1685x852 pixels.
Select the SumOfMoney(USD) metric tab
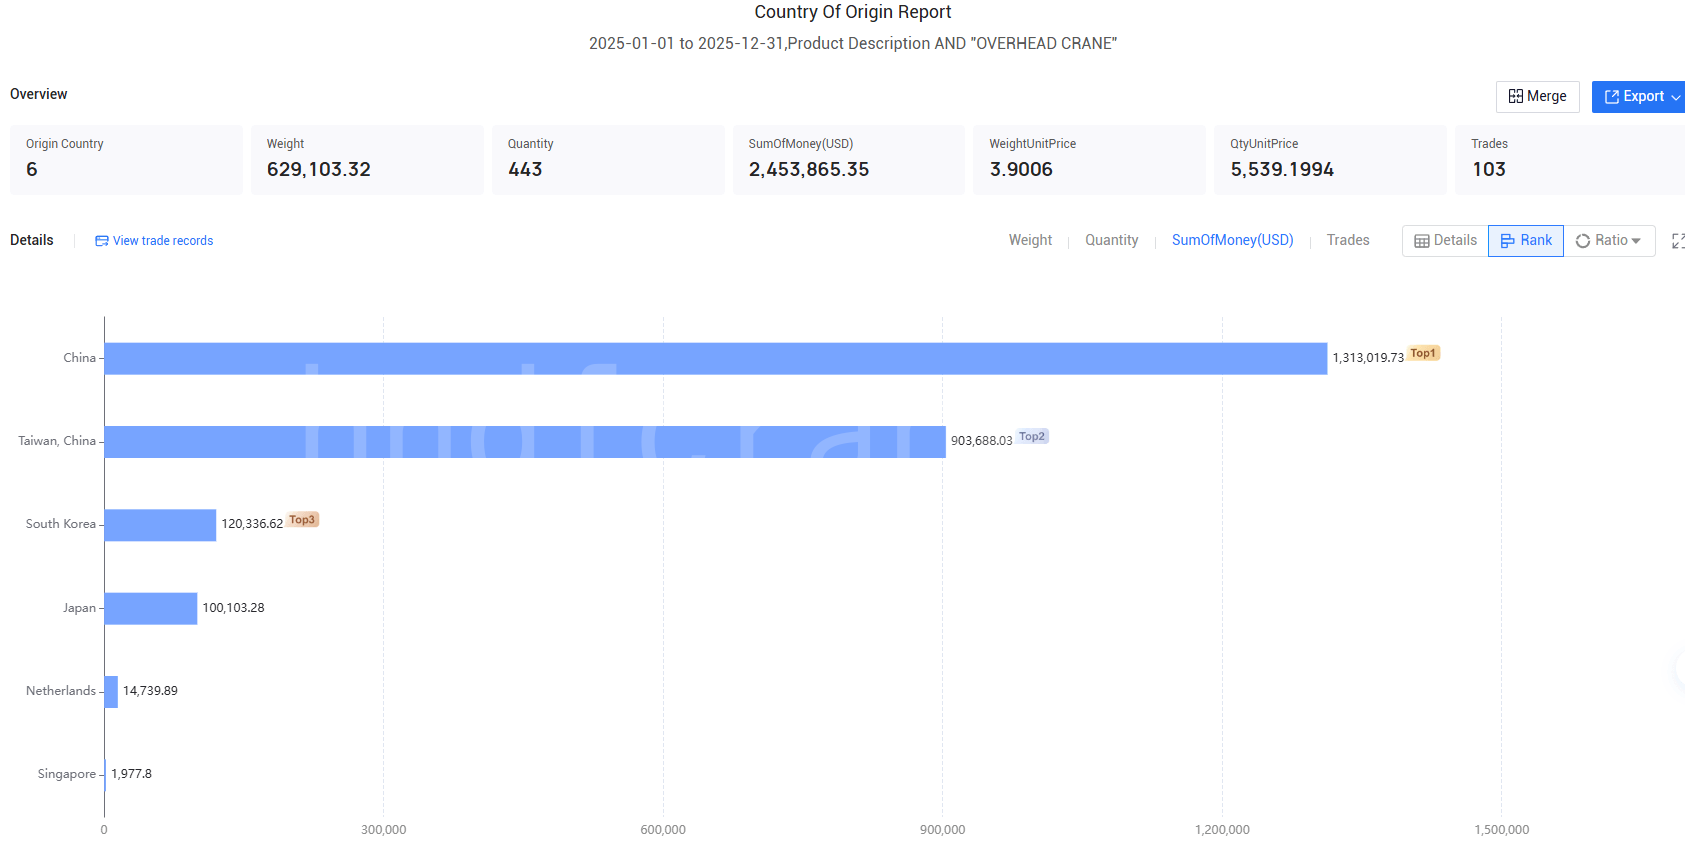click(x=1232, y=240)
